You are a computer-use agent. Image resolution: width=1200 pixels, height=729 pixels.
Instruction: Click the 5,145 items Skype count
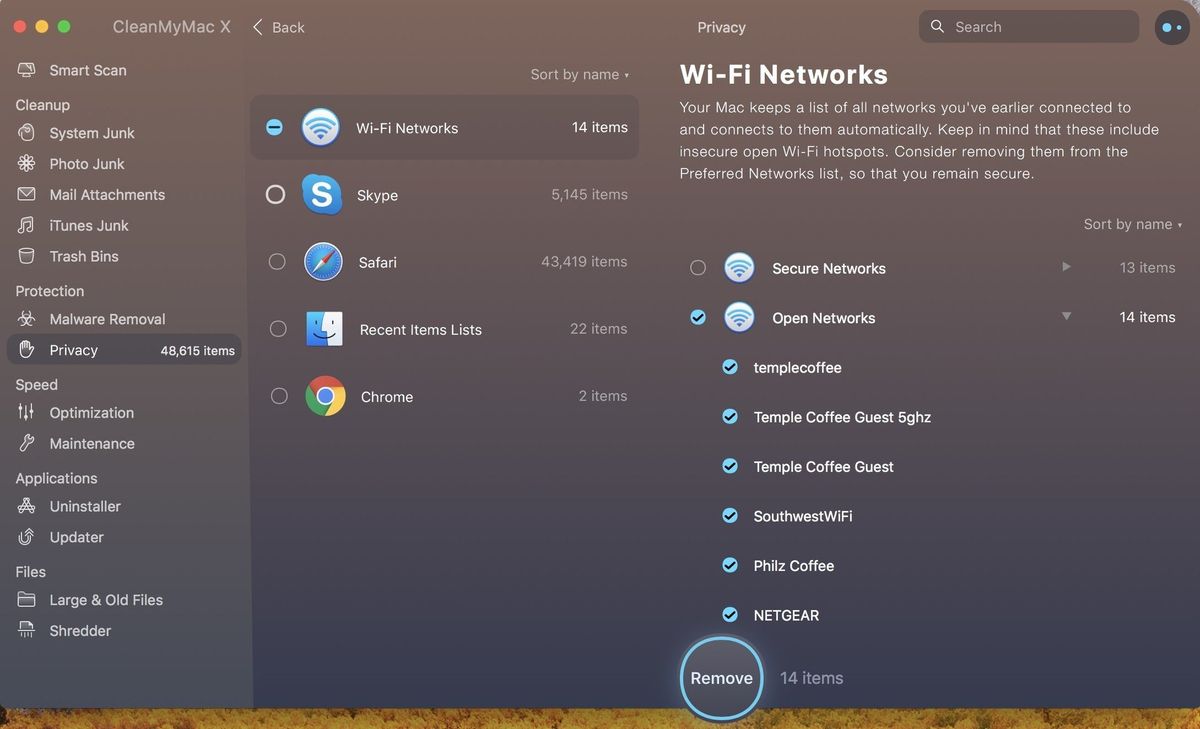[589, 195]
